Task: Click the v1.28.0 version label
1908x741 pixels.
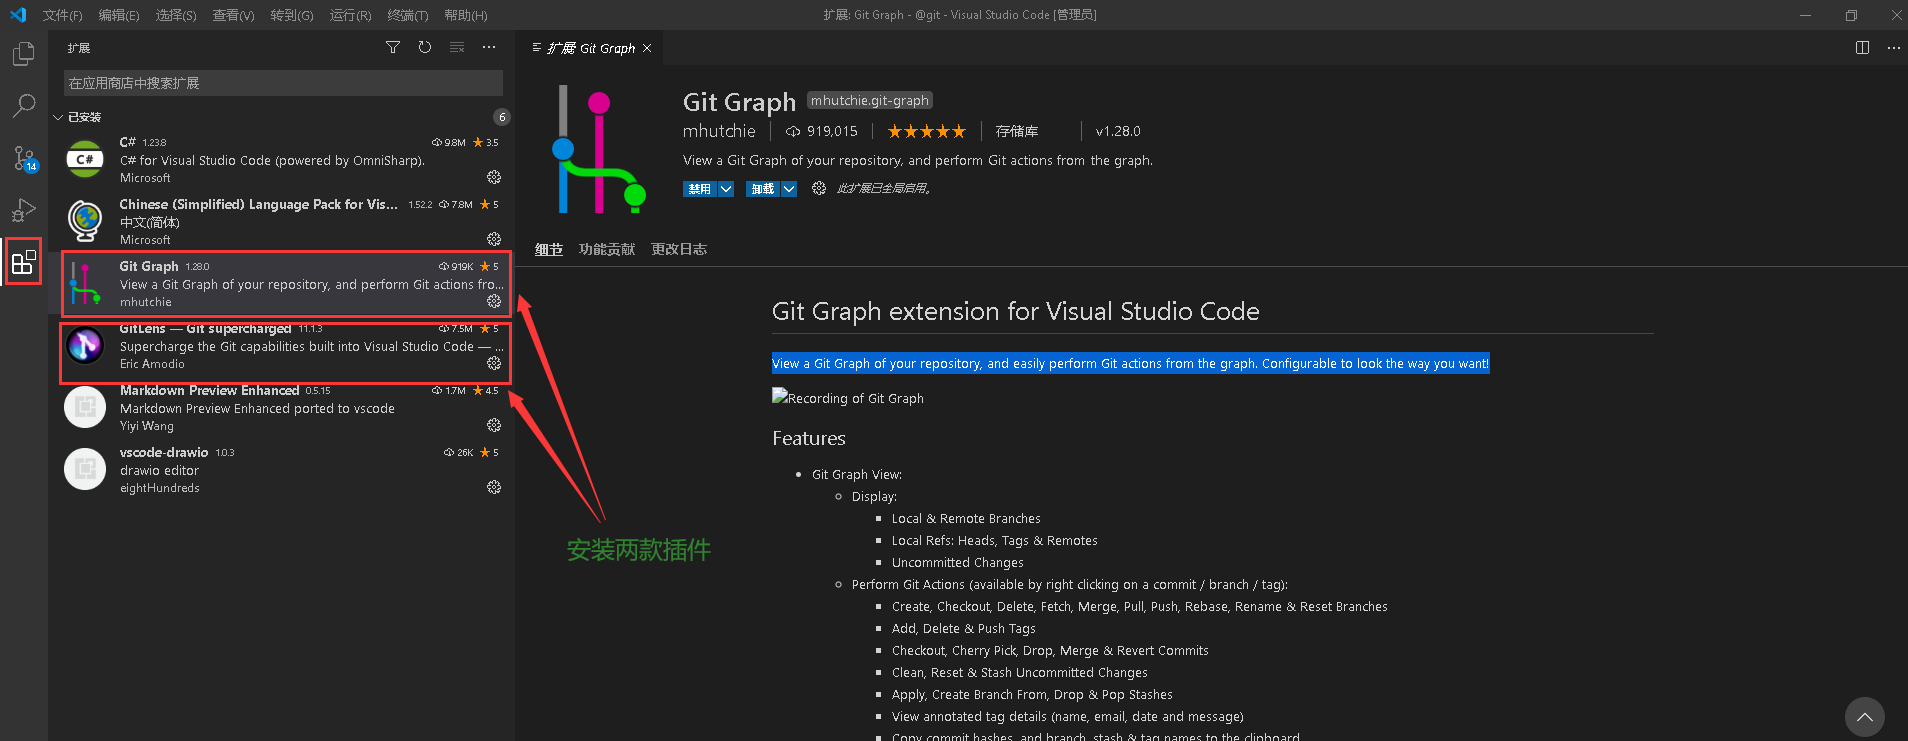Action: pyautogui.click(x=1118, y=131)
